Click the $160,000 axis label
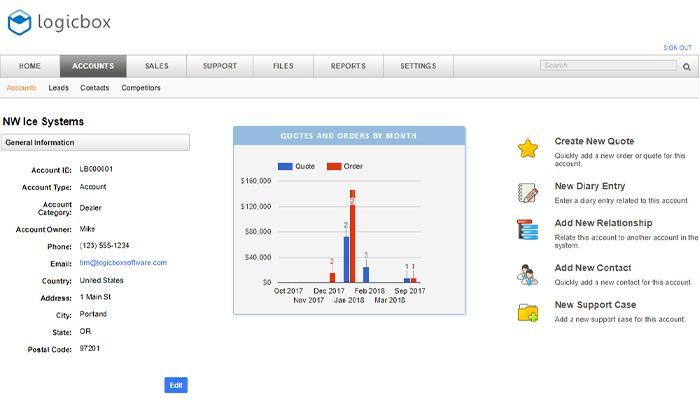700x400 pixels. [256, 181]
